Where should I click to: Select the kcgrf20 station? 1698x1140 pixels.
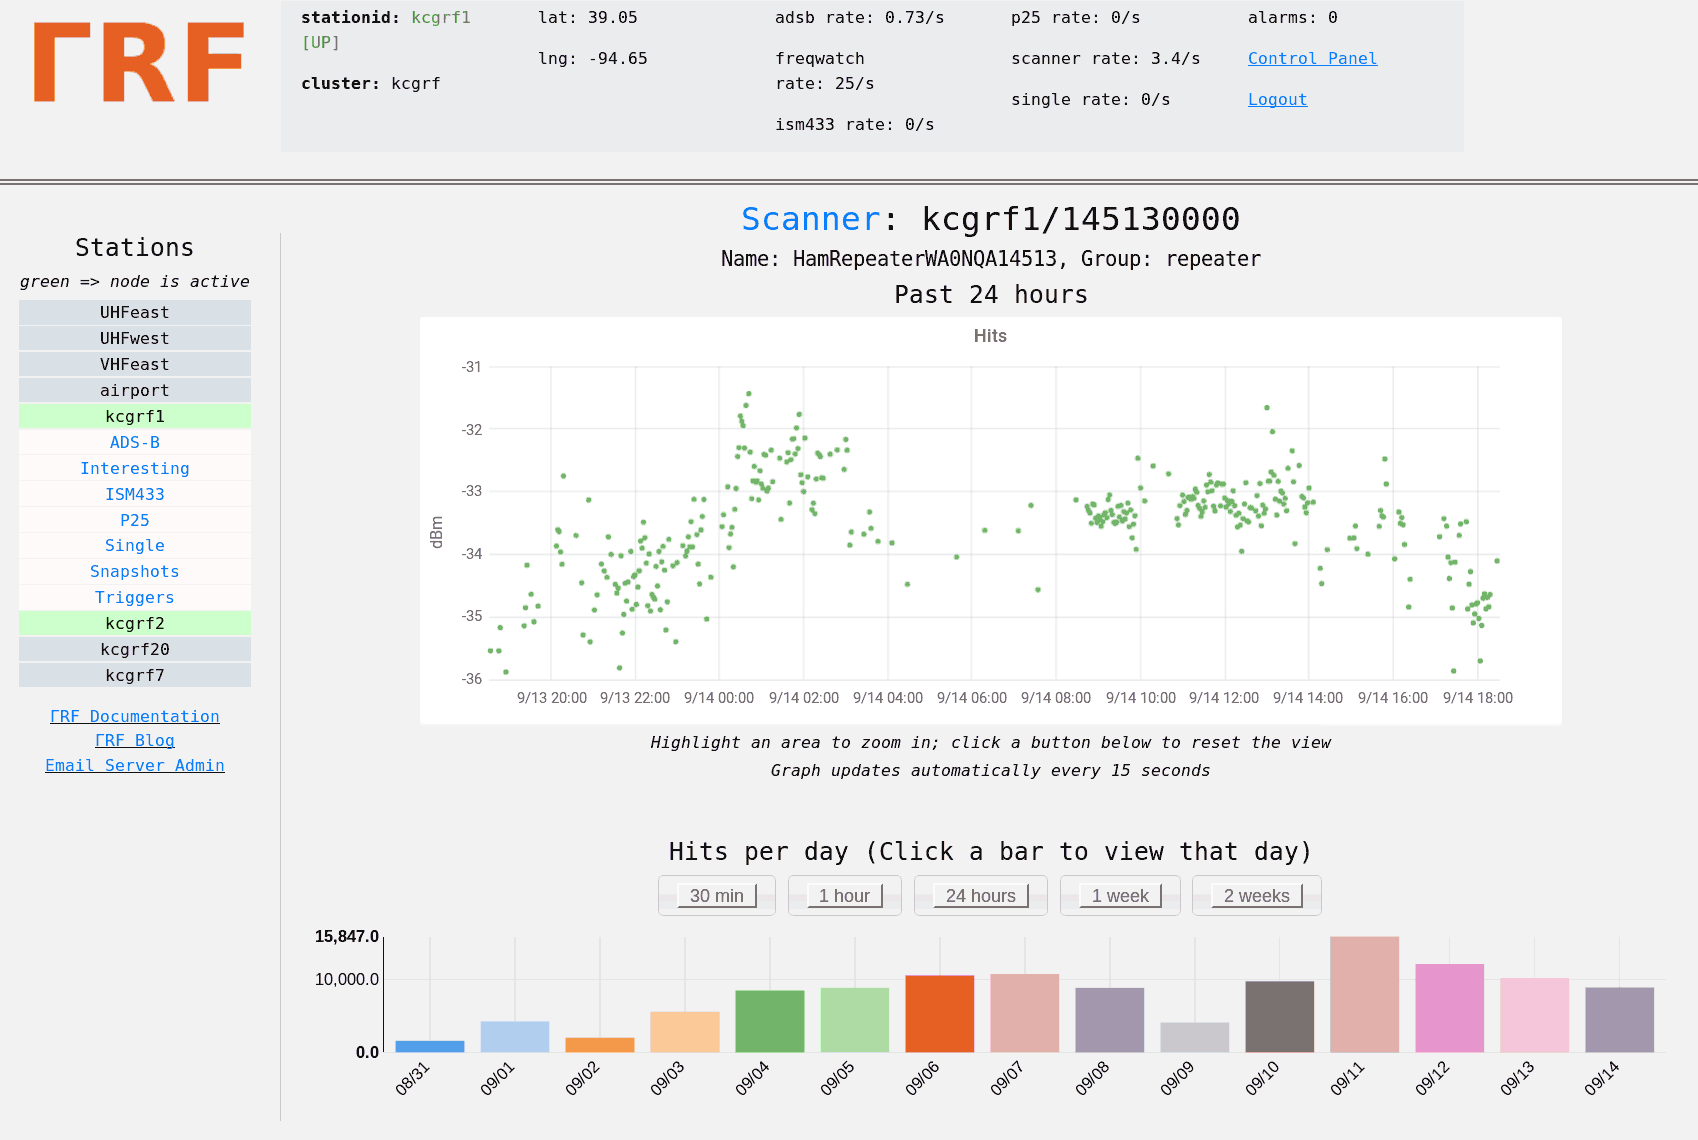point(135,649)
